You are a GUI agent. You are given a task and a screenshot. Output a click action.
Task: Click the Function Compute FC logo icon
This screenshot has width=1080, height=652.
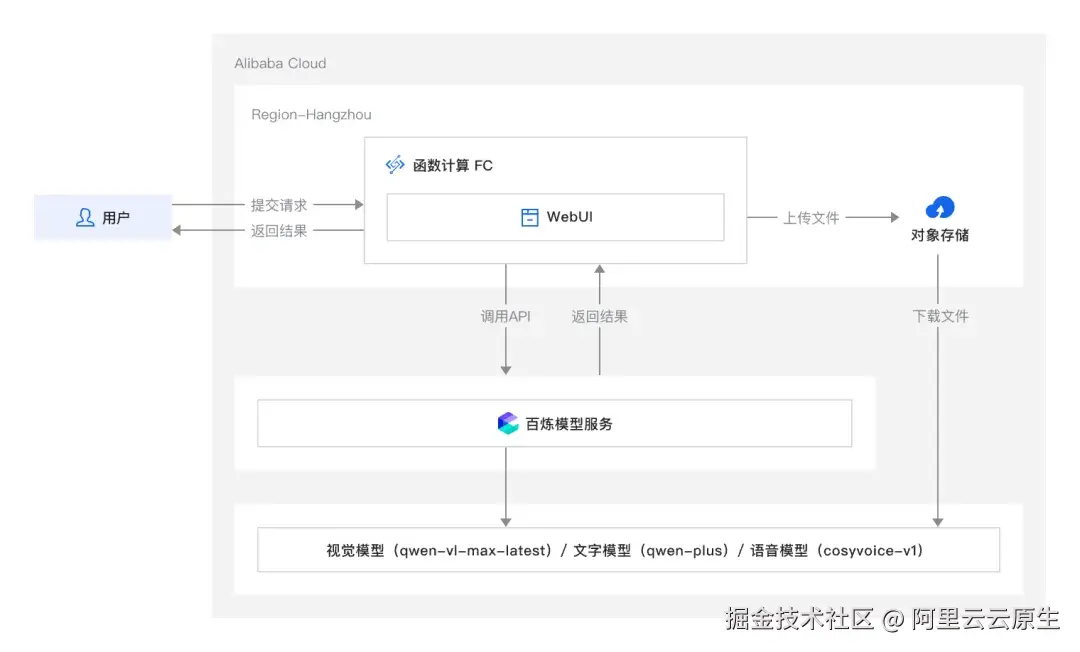(x=395, y=165)
